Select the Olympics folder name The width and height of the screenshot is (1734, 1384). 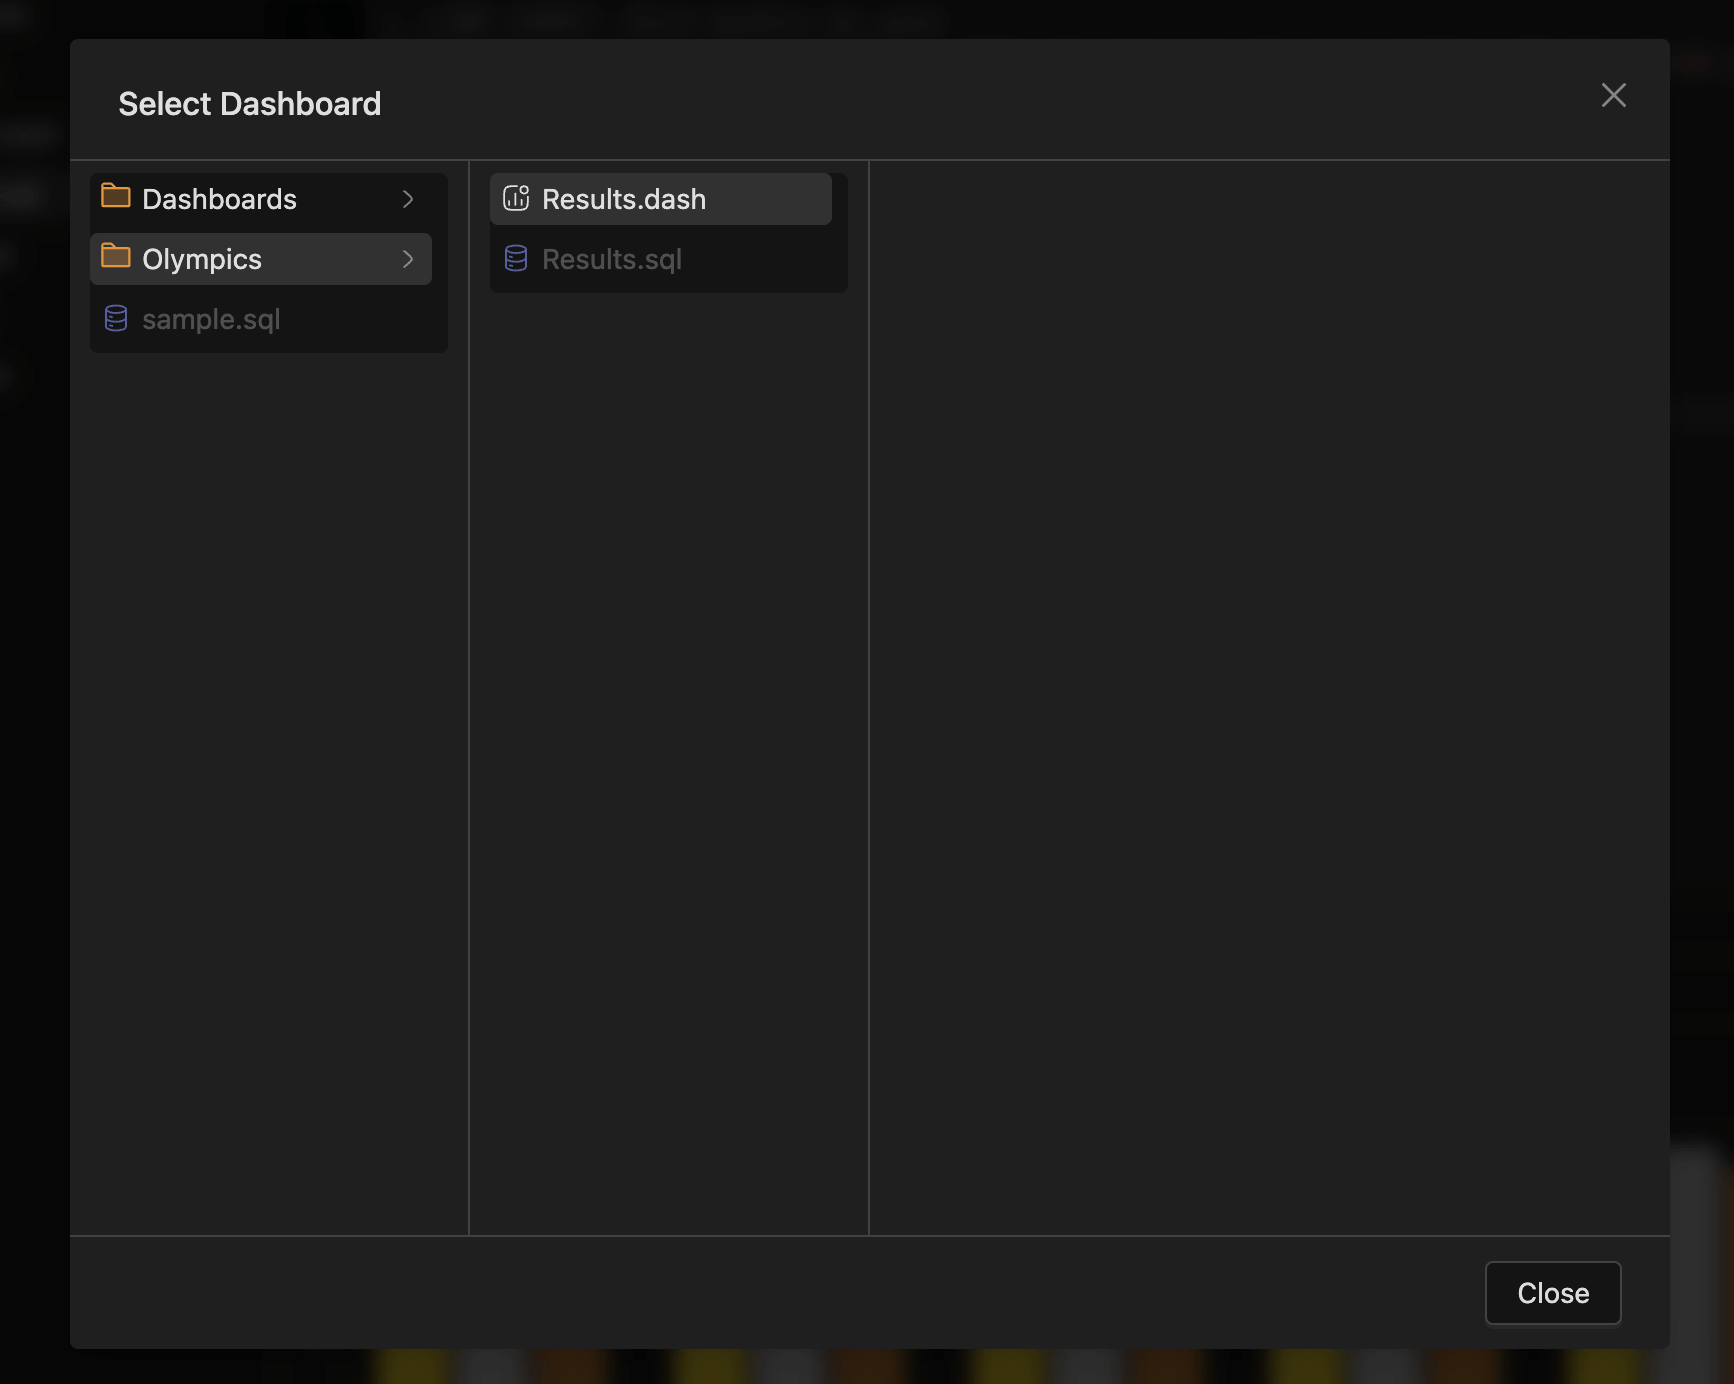(x=201, y=259)
